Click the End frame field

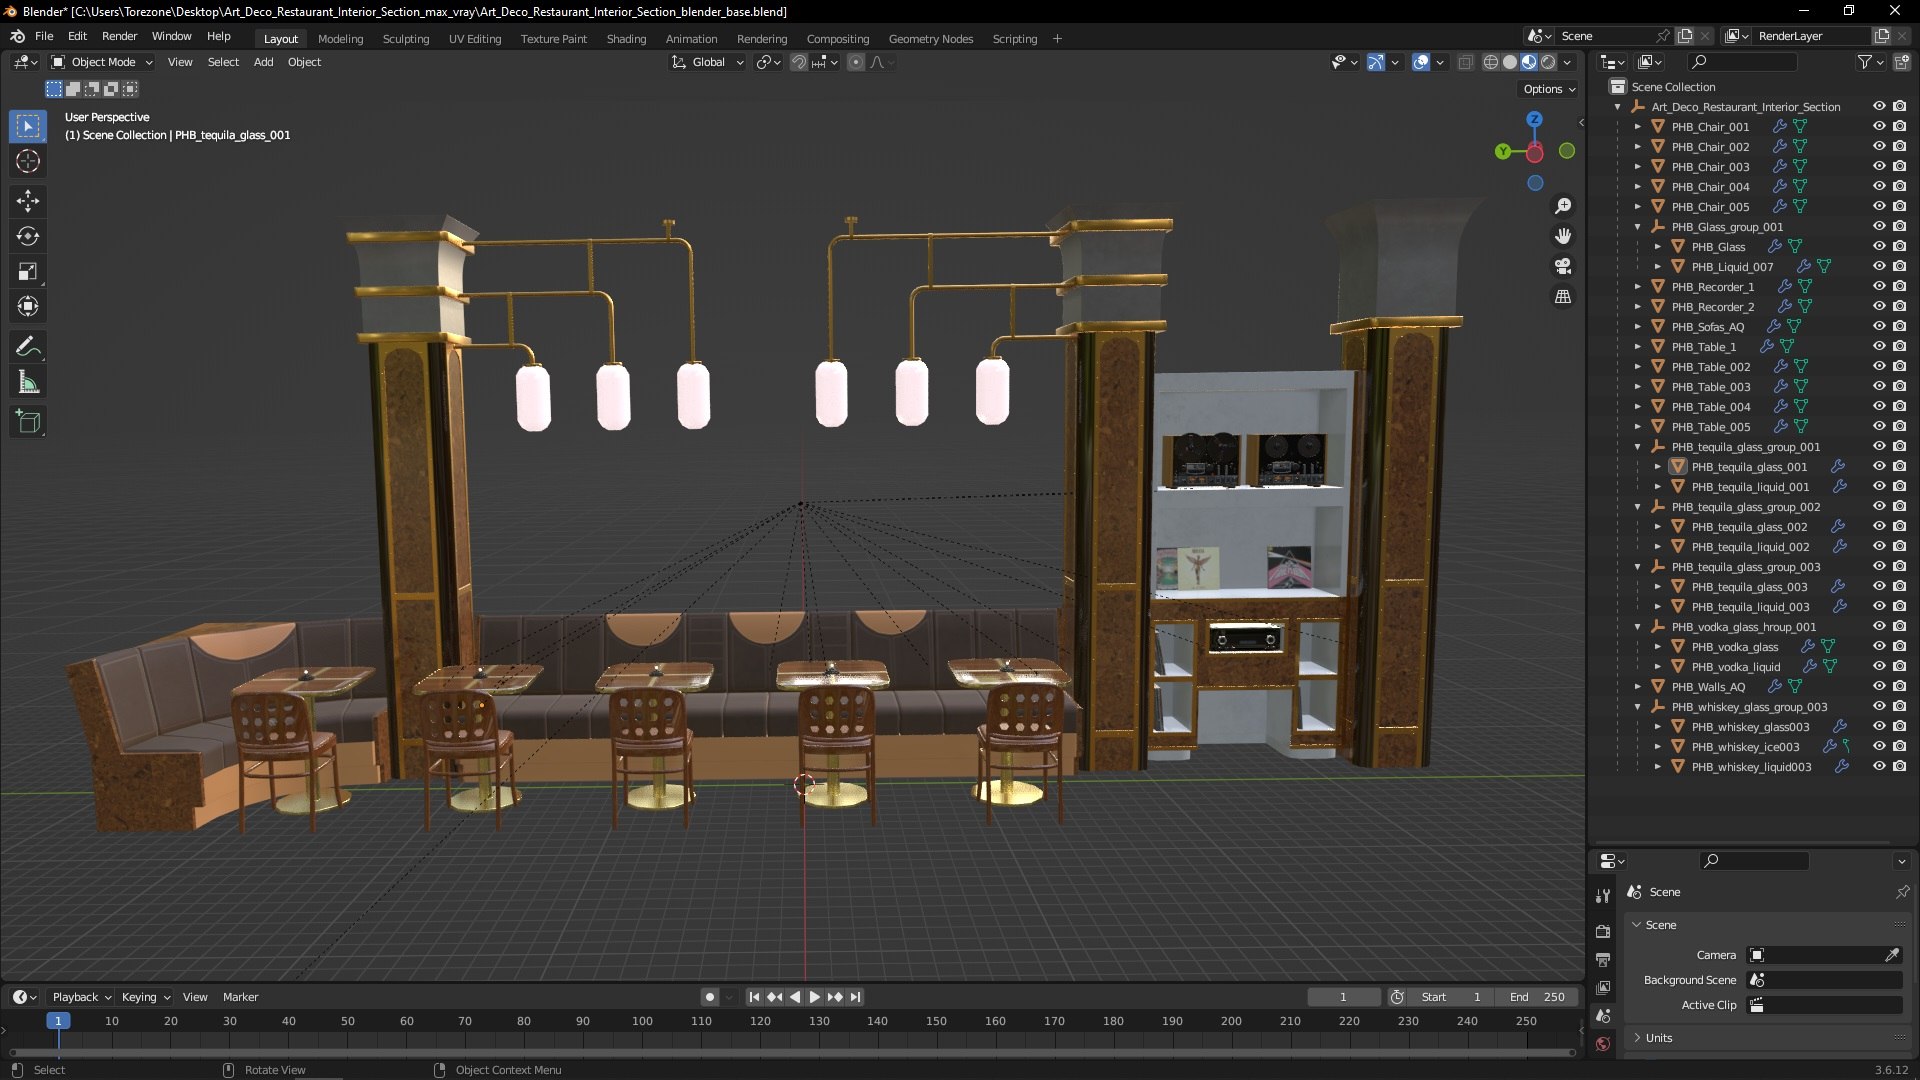pyautogui.click(x=1538, y=997)
